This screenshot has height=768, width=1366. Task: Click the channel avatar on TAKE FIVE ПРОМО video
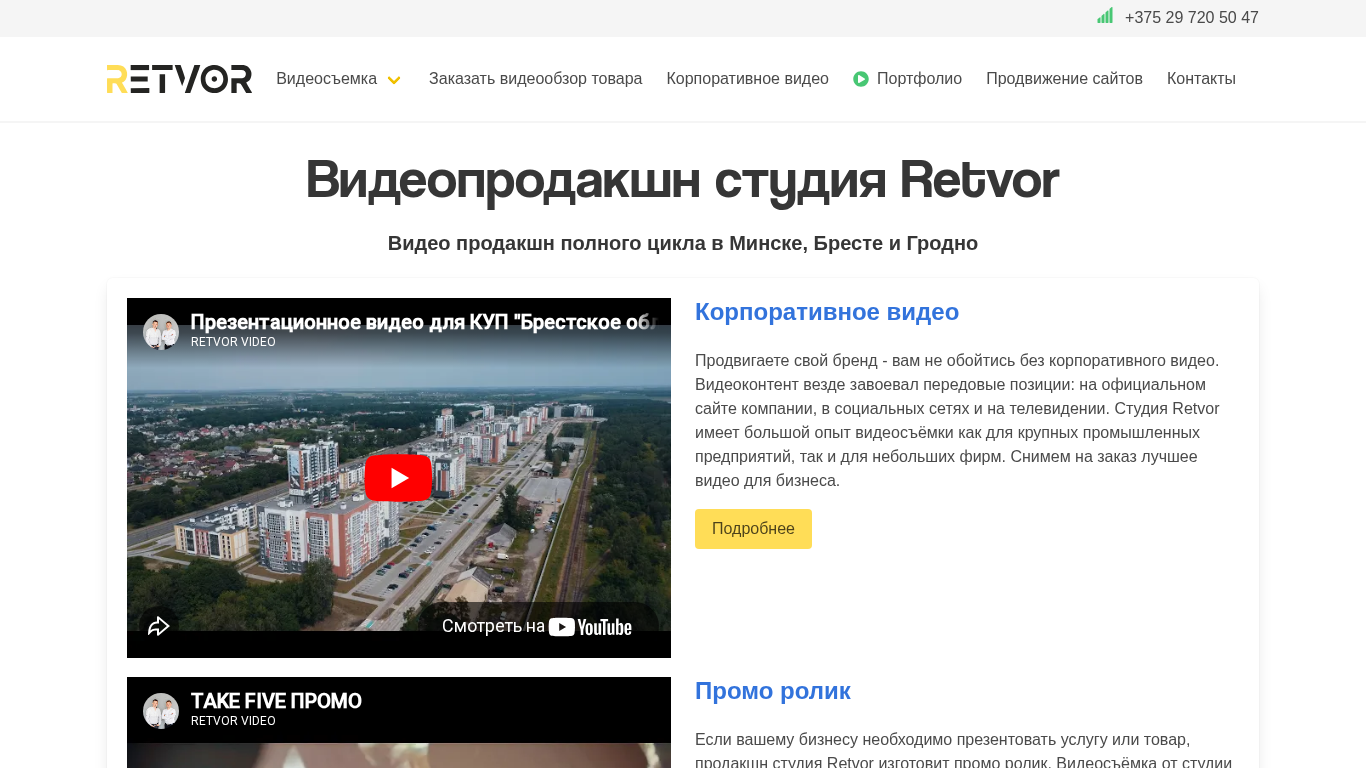[161, 711]
